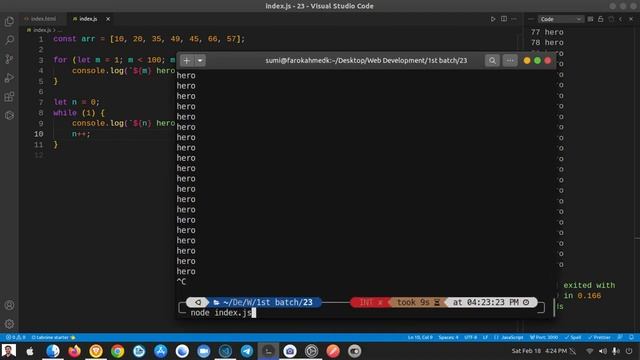Open the App Store-style dock icon
Image resolution: width=640 pixels, height=360 pixels.
pyautogui.click(x=160, y=351)
